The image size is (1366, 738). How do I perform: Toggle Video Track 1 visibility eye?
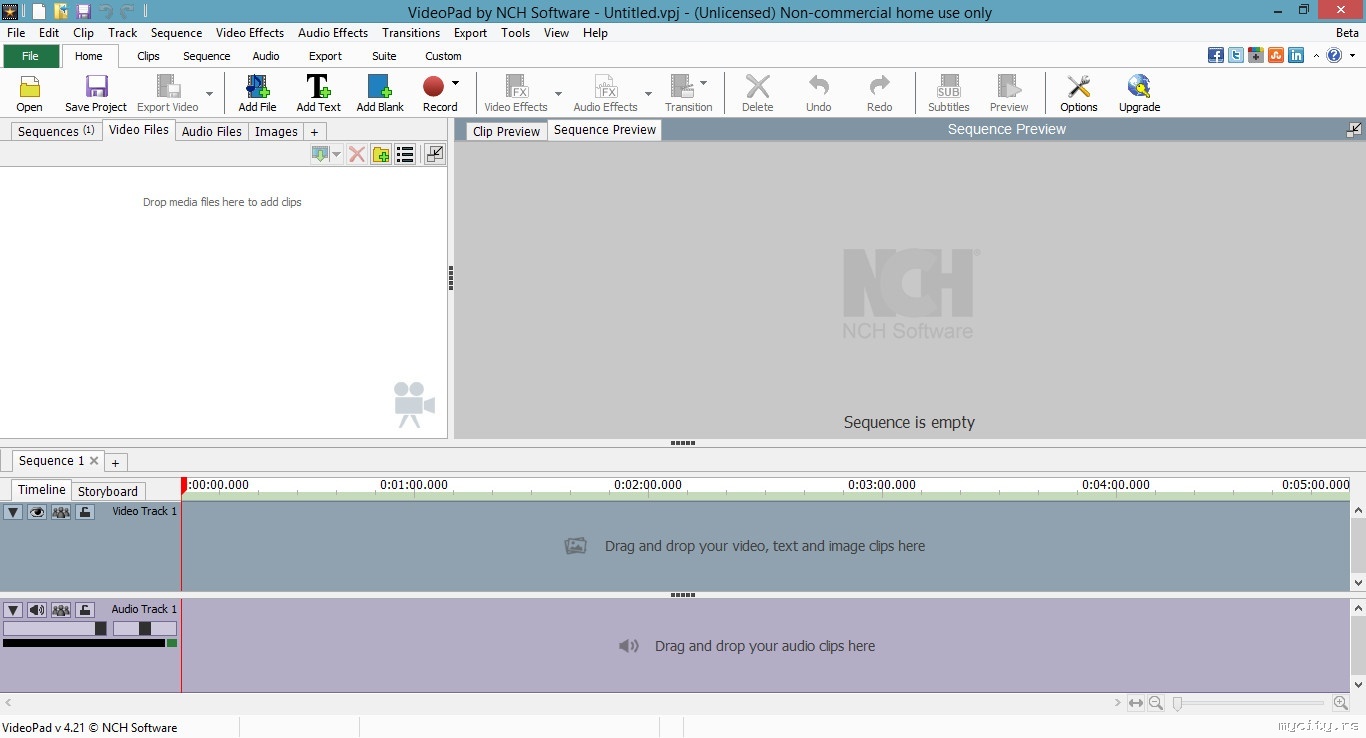coord(37,512)
